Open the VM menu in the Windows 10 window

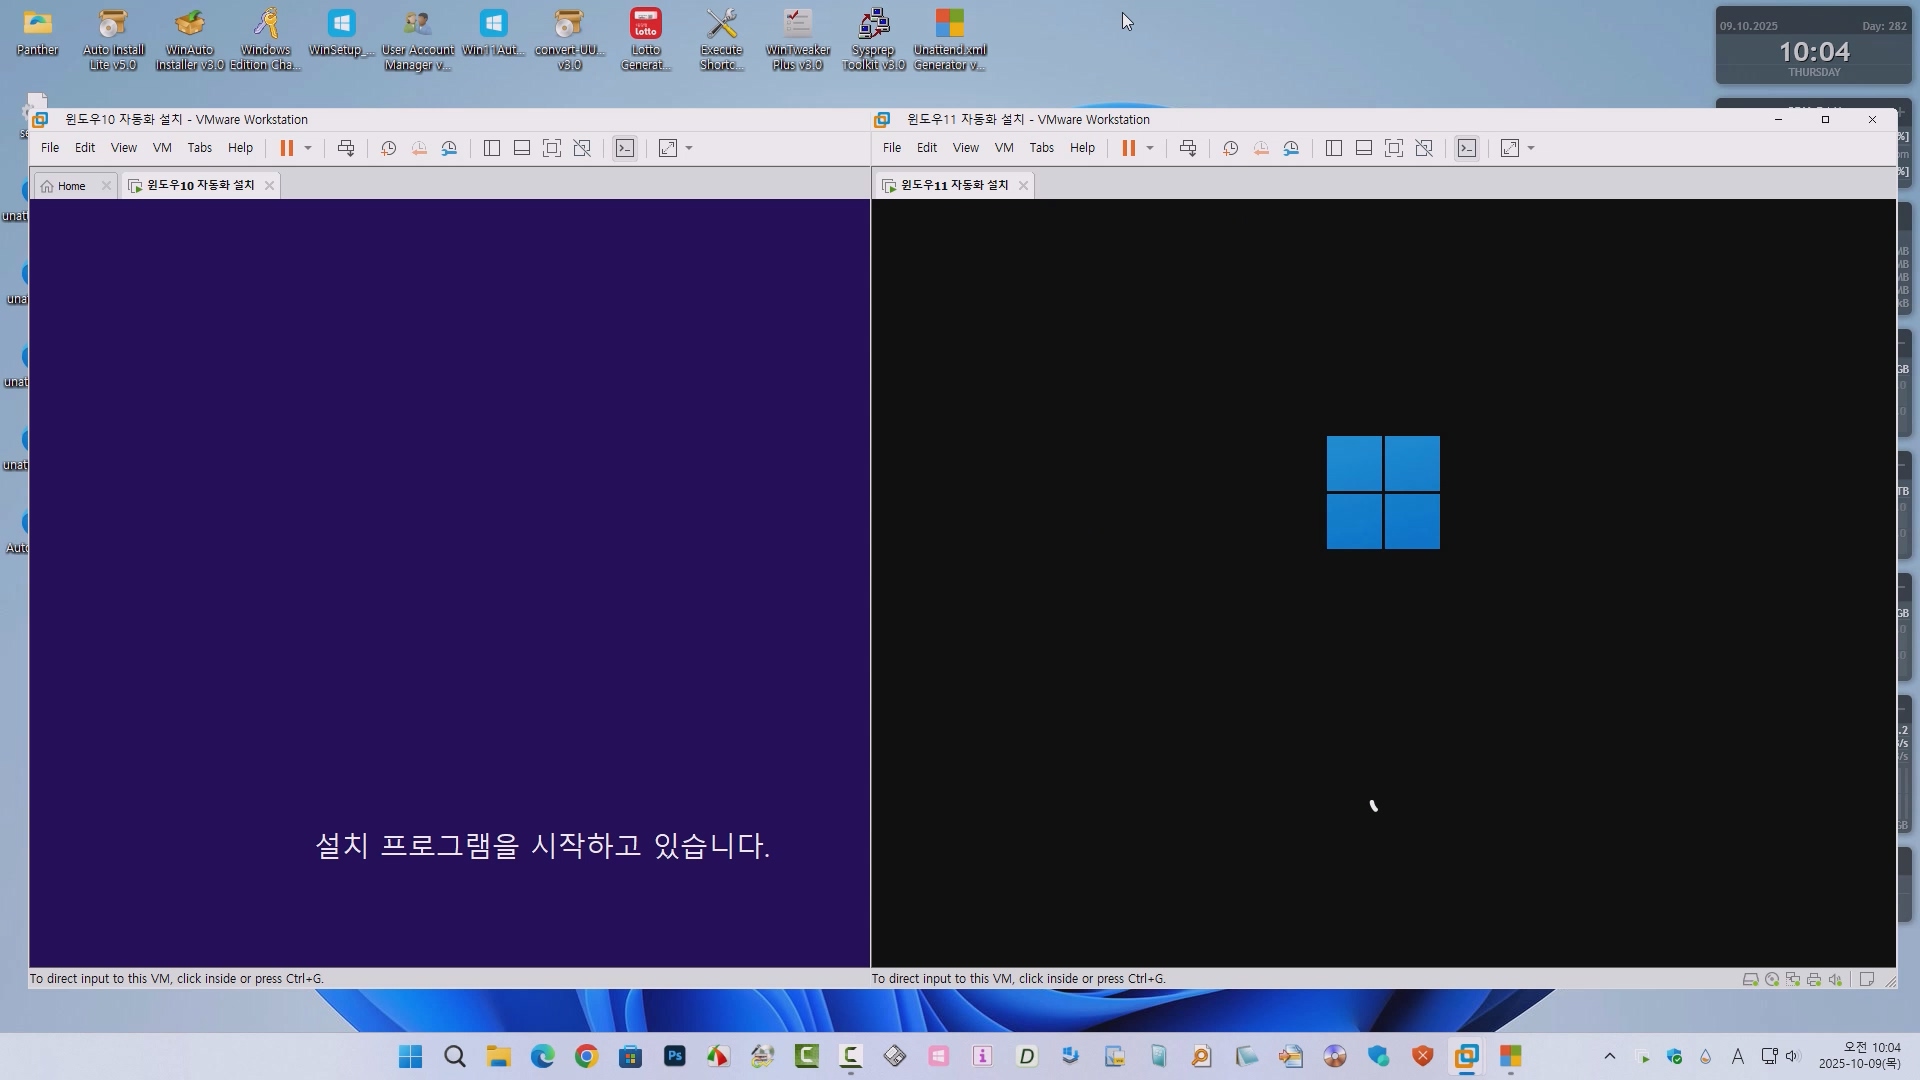[162, 148]
